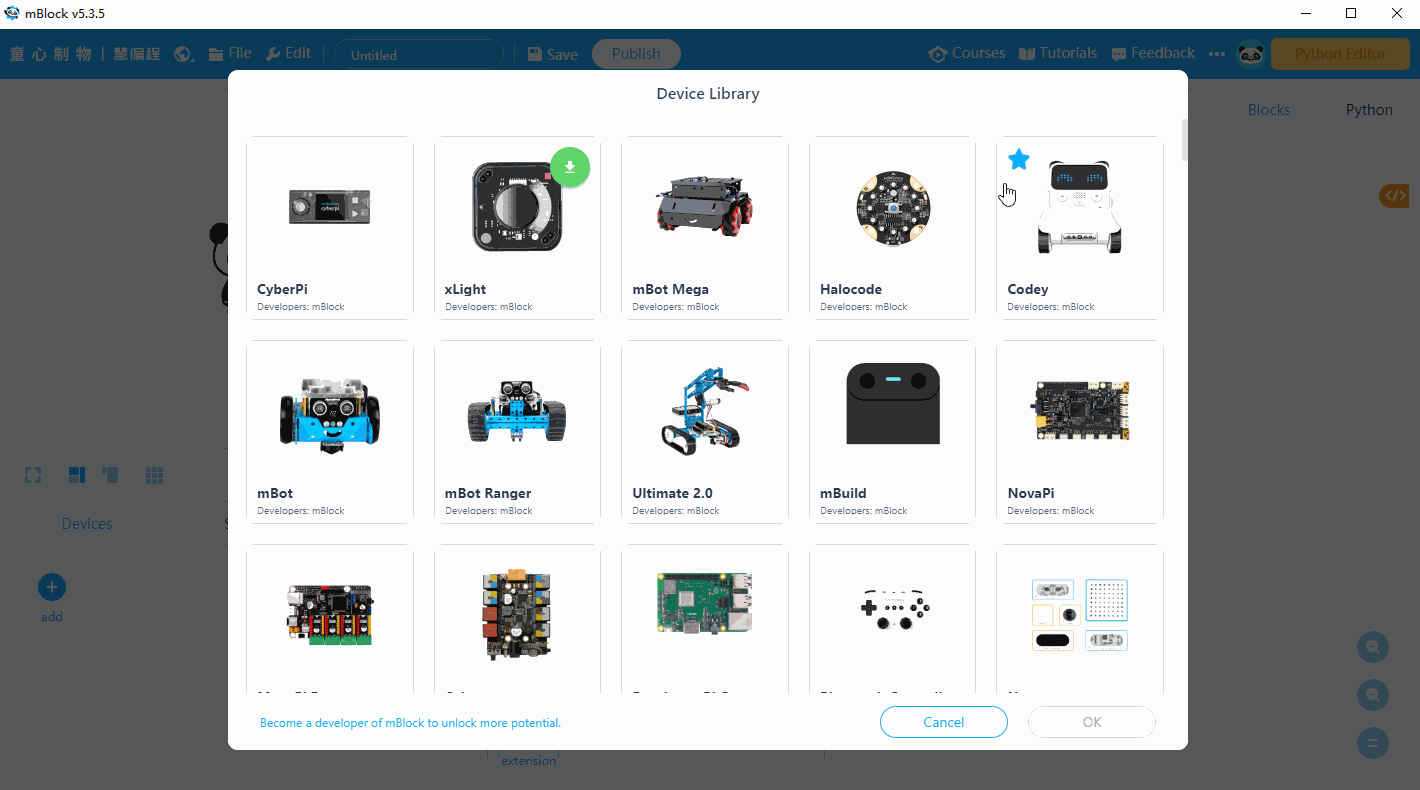Select the large stage layout icon

tap(77, 475)
